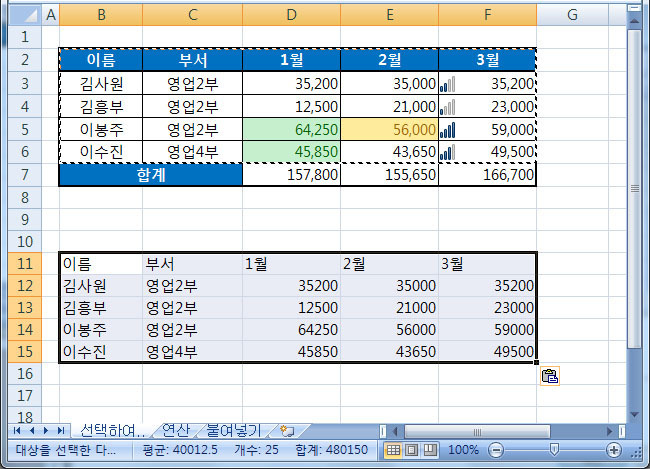Image resolution: width=650 pixels, height=469 pixels.
Task: Select column B header
Action: pos(101,15)
